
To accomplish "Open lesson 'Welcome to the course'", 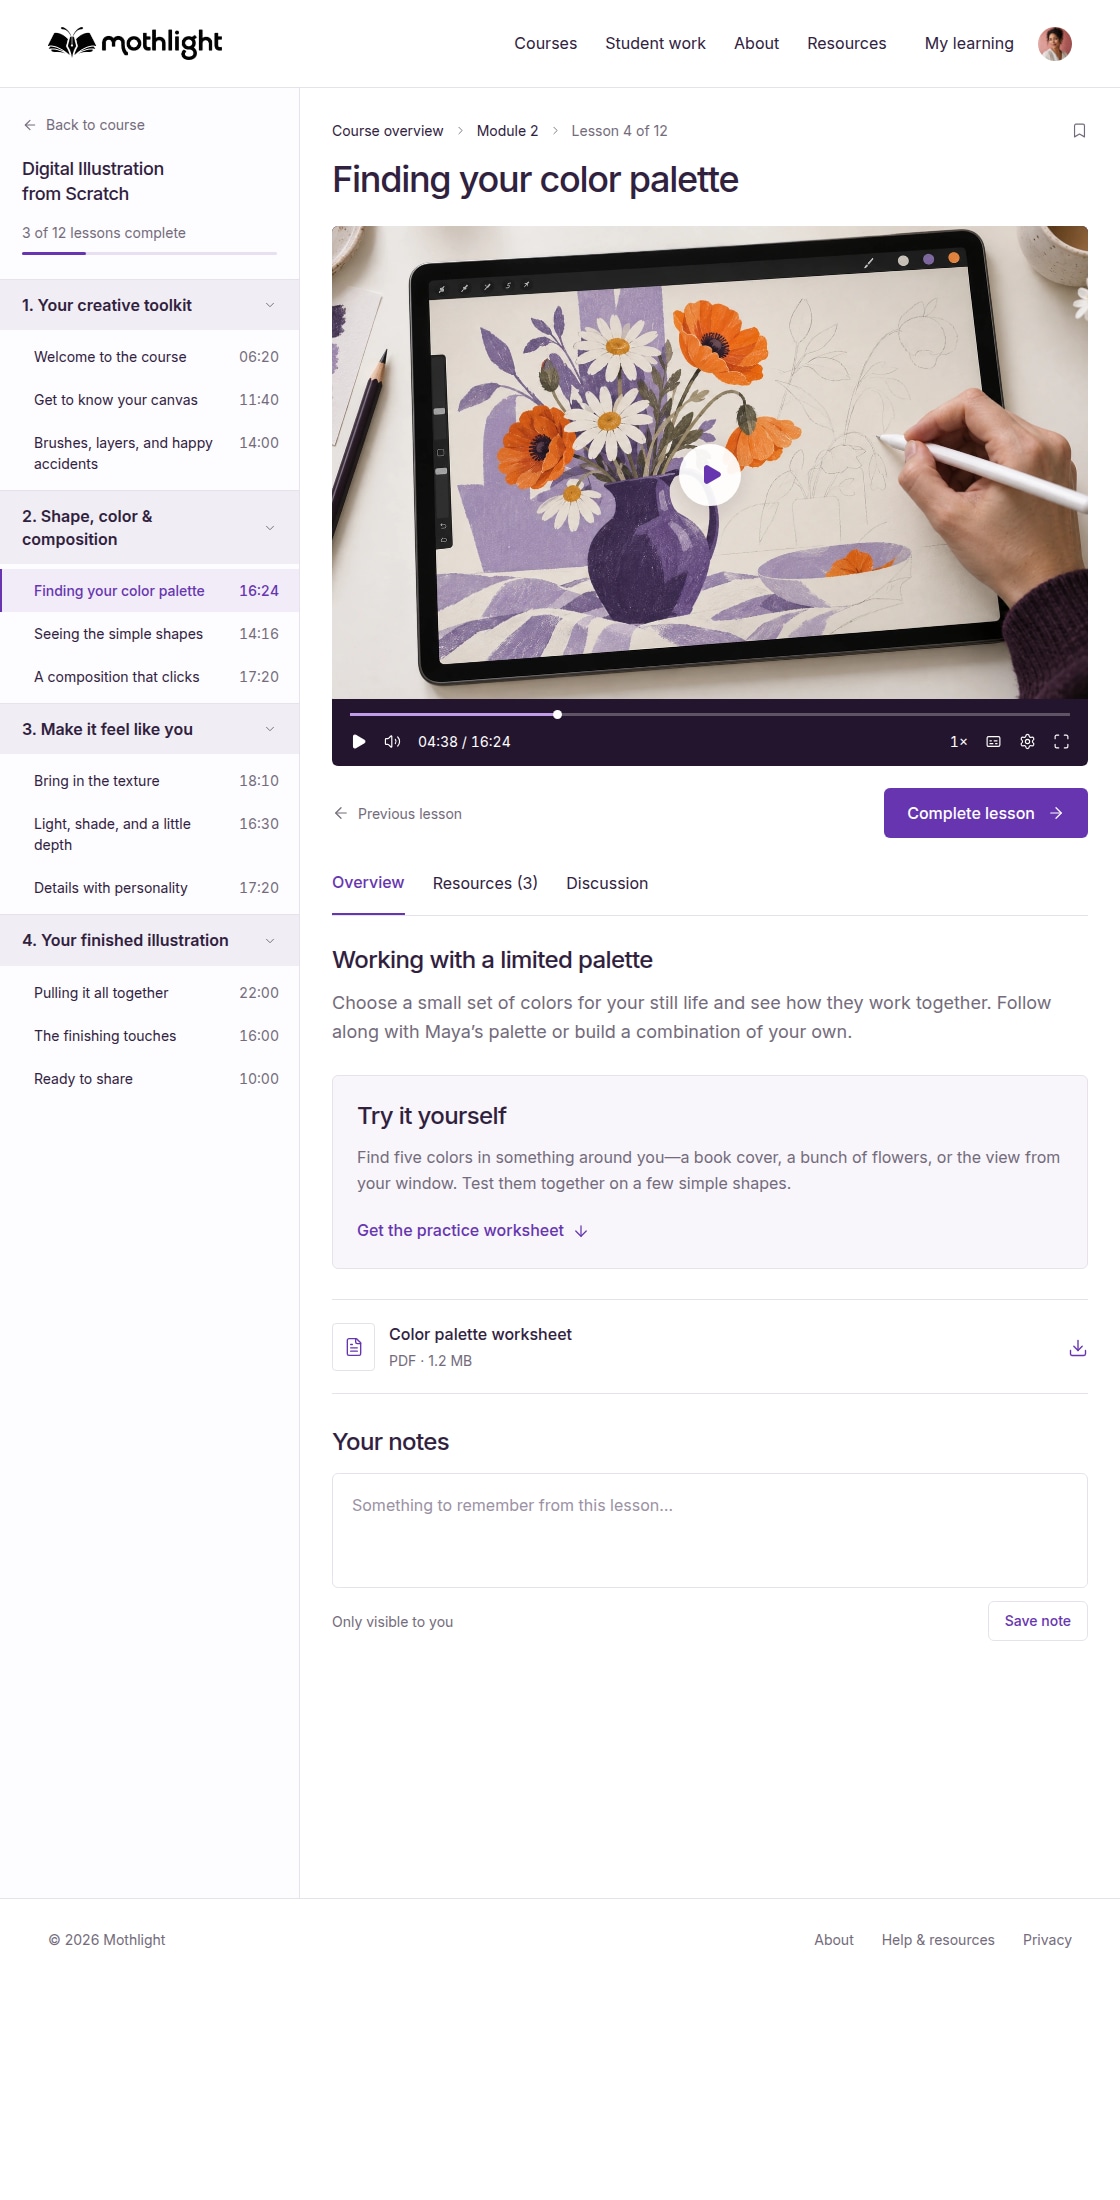I will click(x=150, y=357).
